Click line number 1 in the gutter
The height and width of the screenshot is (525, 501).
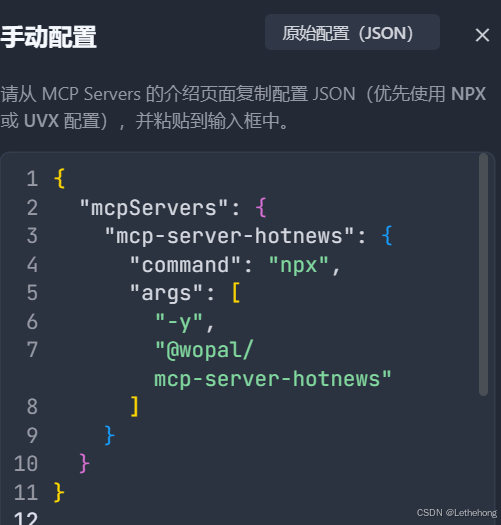click(x=32, y=178)
